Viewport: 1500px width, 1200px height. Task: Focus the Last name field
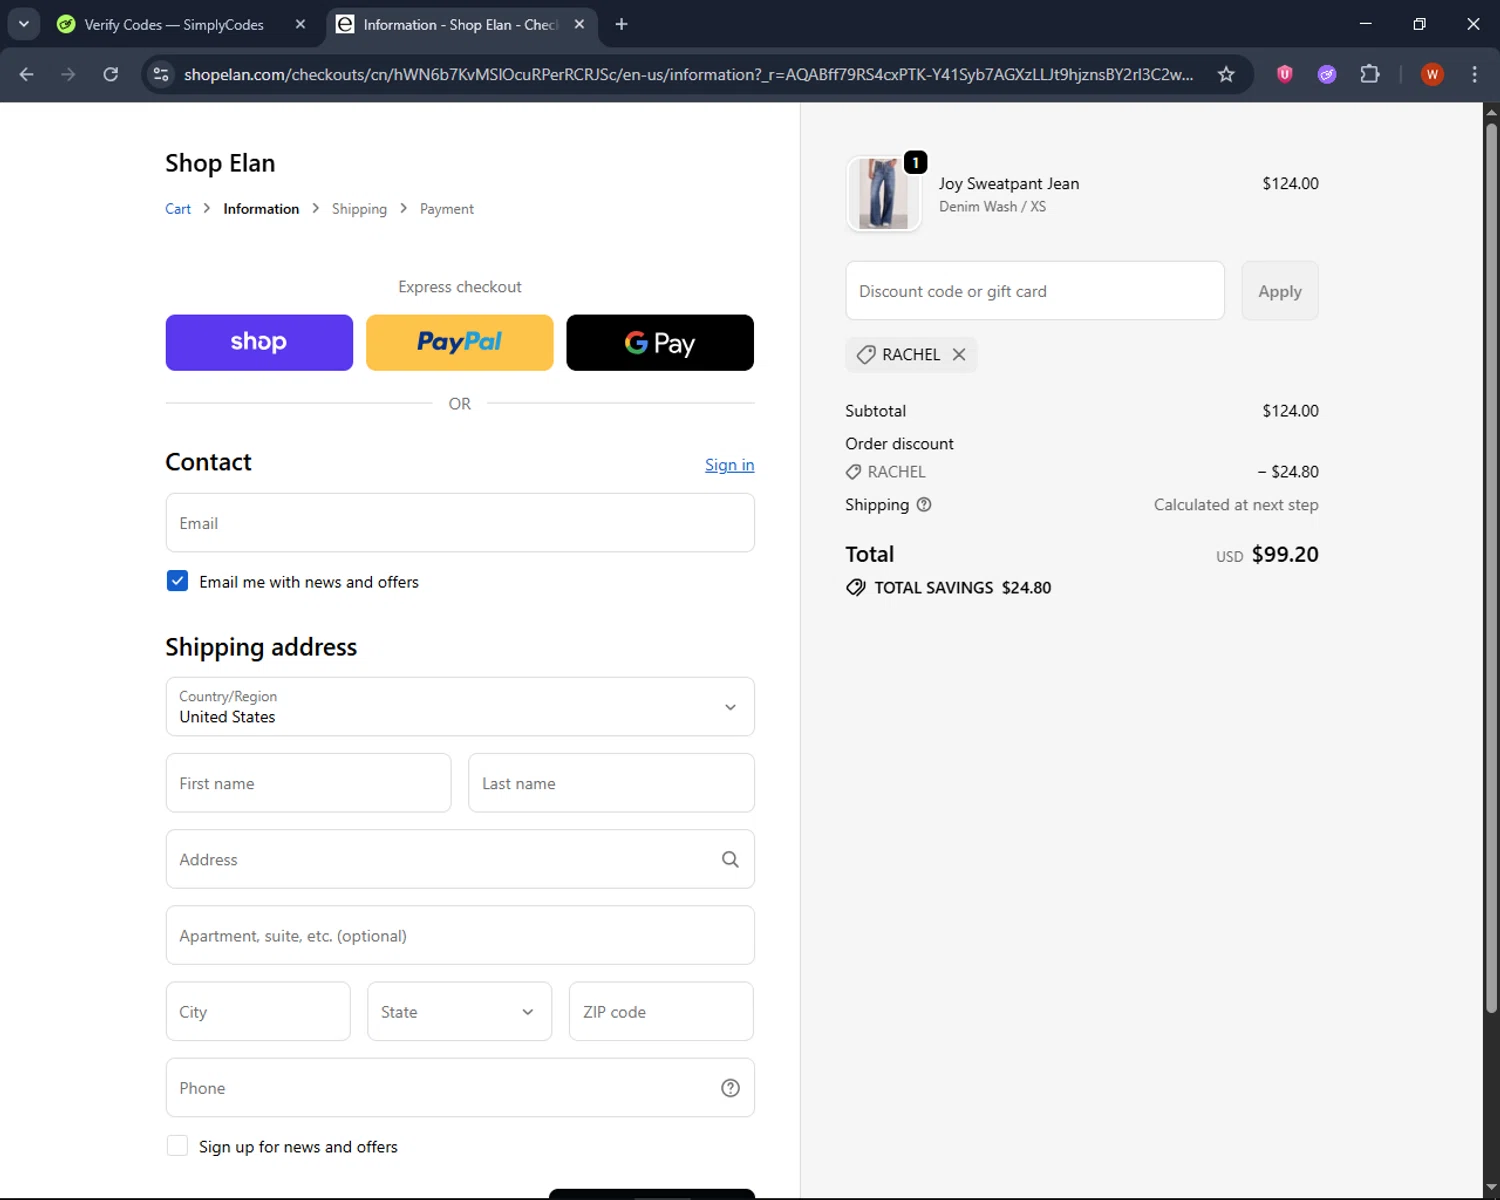point(611,783)
